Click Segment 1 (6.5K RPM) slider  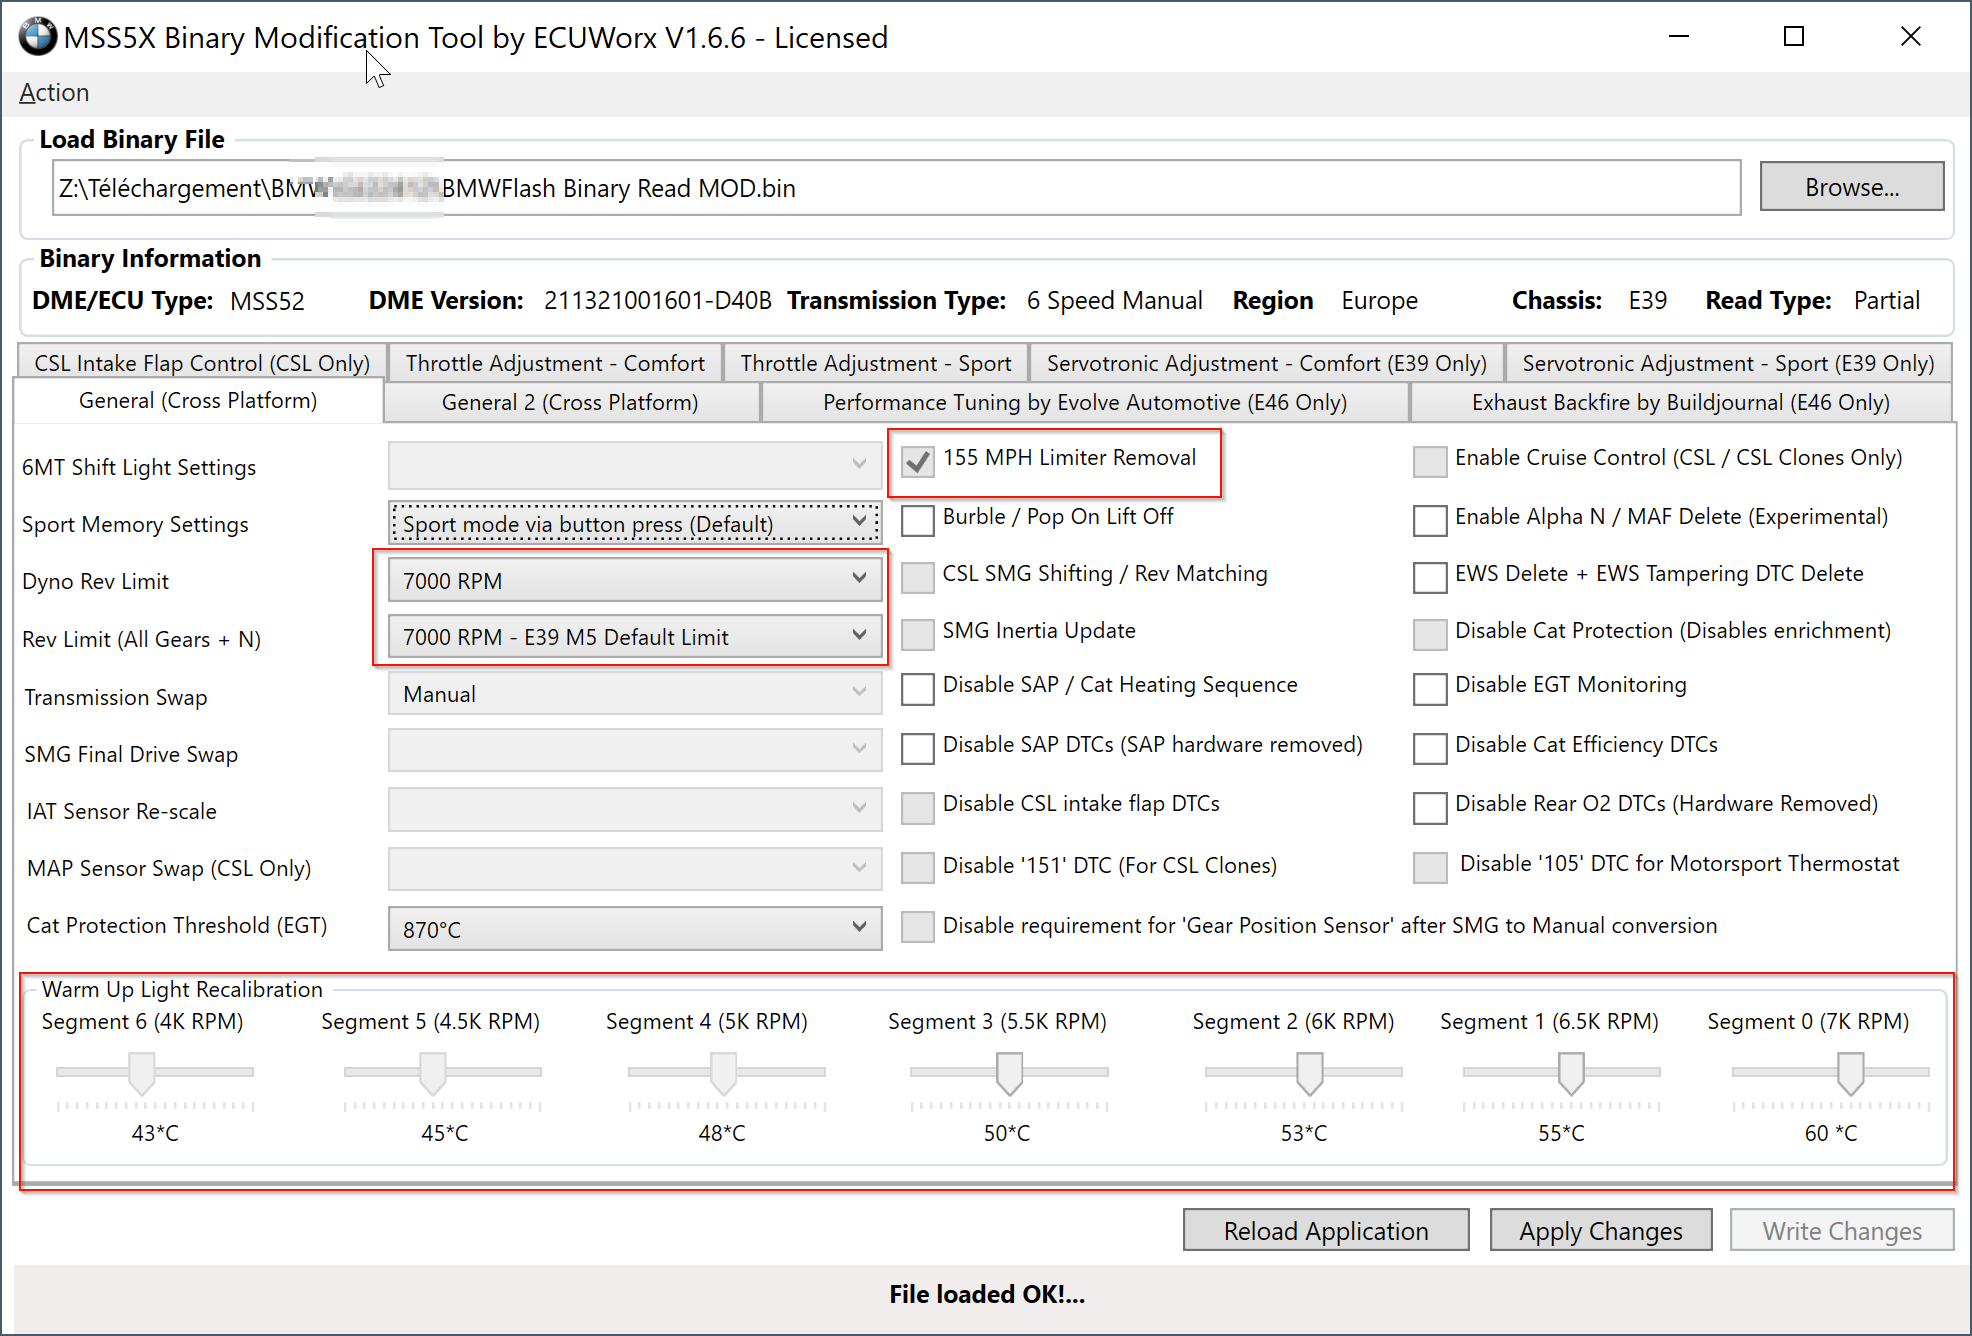tap(1571, 1073)
